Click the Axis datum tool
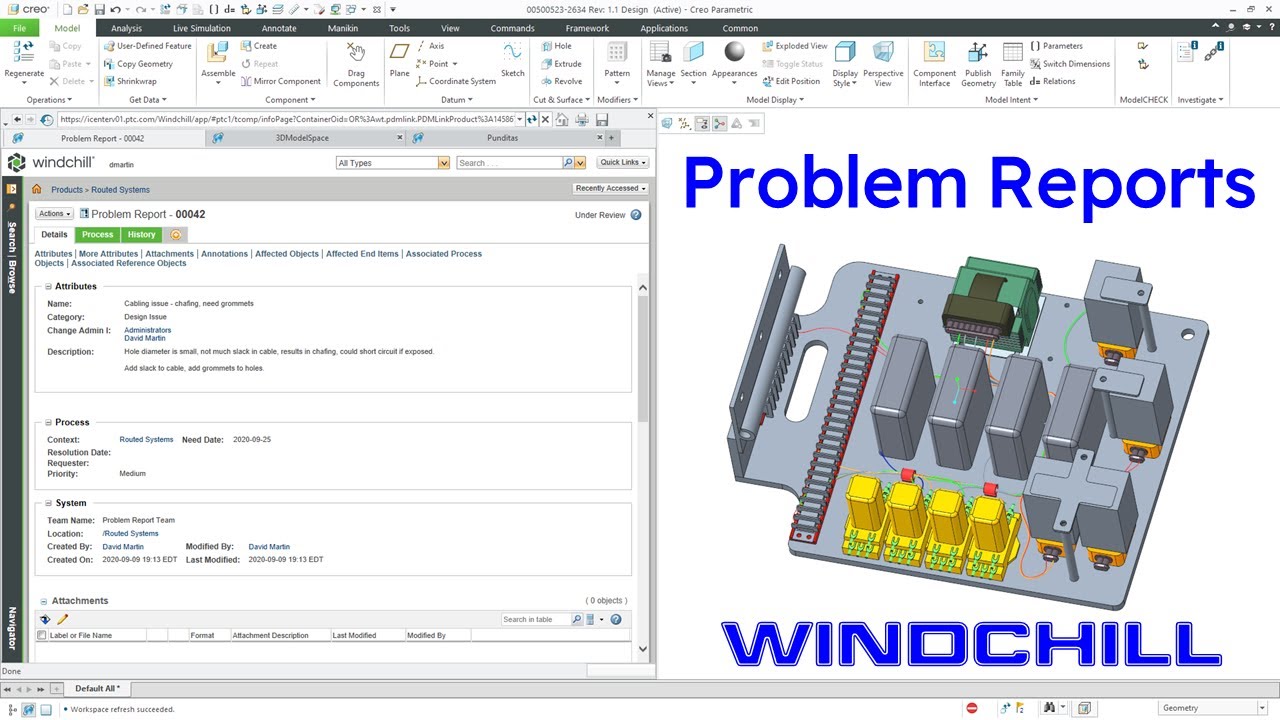The image size is (1280, 720). pos(430,46)
